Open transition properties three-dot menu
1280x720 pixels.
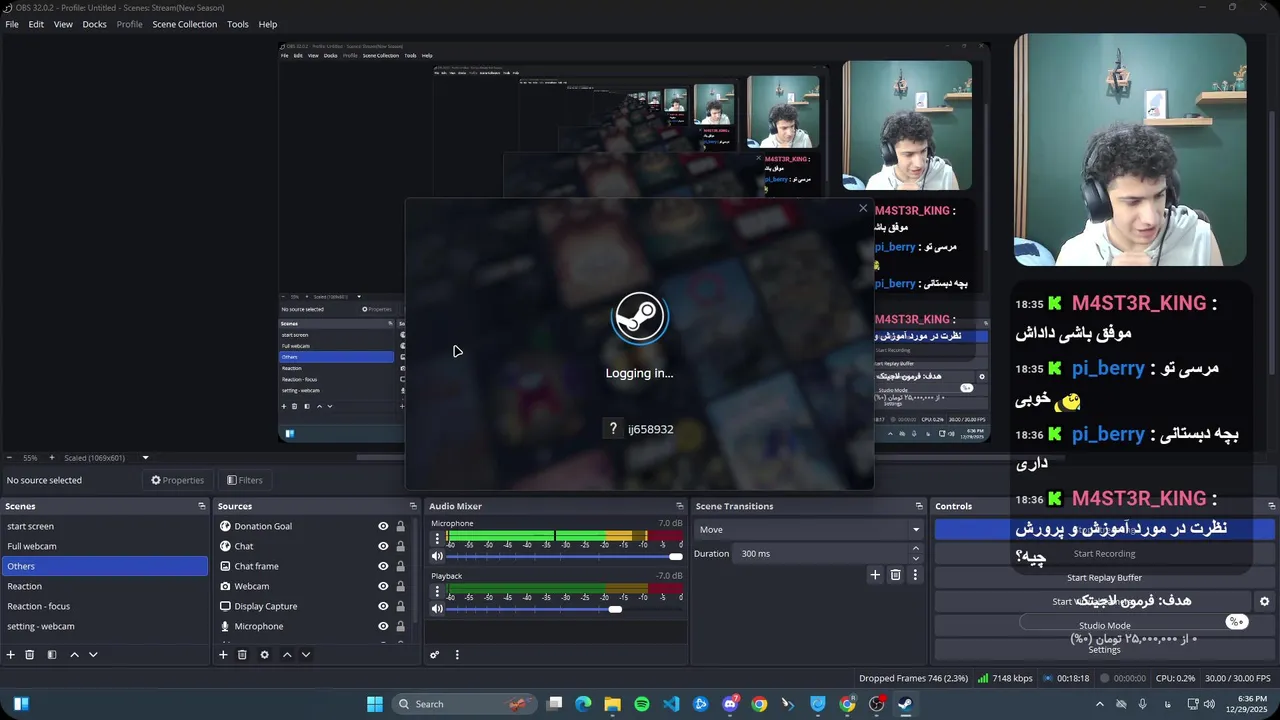(915, 575)
